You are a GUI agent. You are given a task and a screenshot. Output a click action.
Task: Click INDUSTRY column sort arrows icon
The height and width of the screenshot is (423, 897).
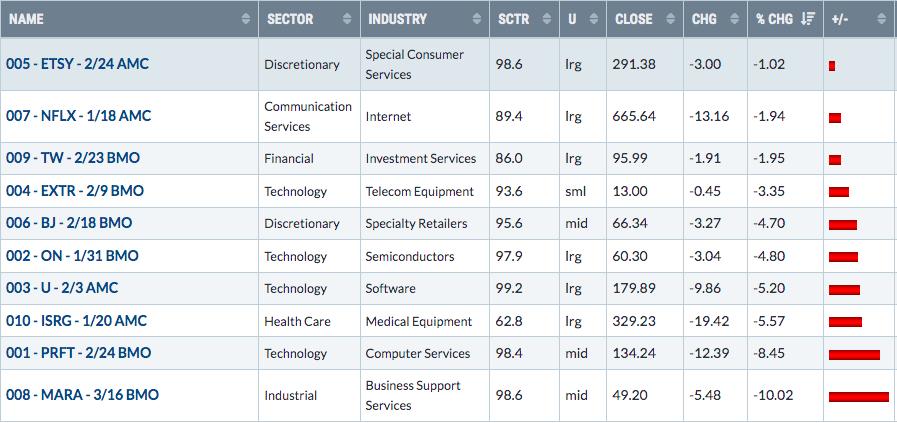(x=477, y=19)
